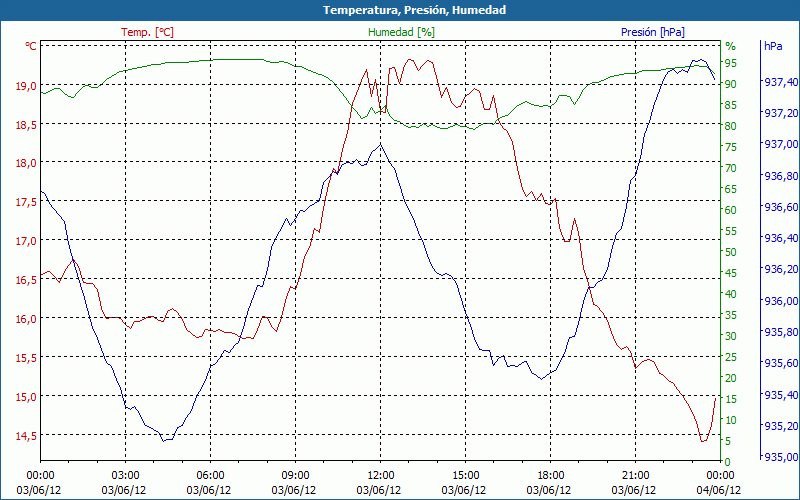Viewport: 800px width, 500px height.
Task: Click the '935,00' pressure axis value
Action: pyautogui.click(x=779, y=457)
